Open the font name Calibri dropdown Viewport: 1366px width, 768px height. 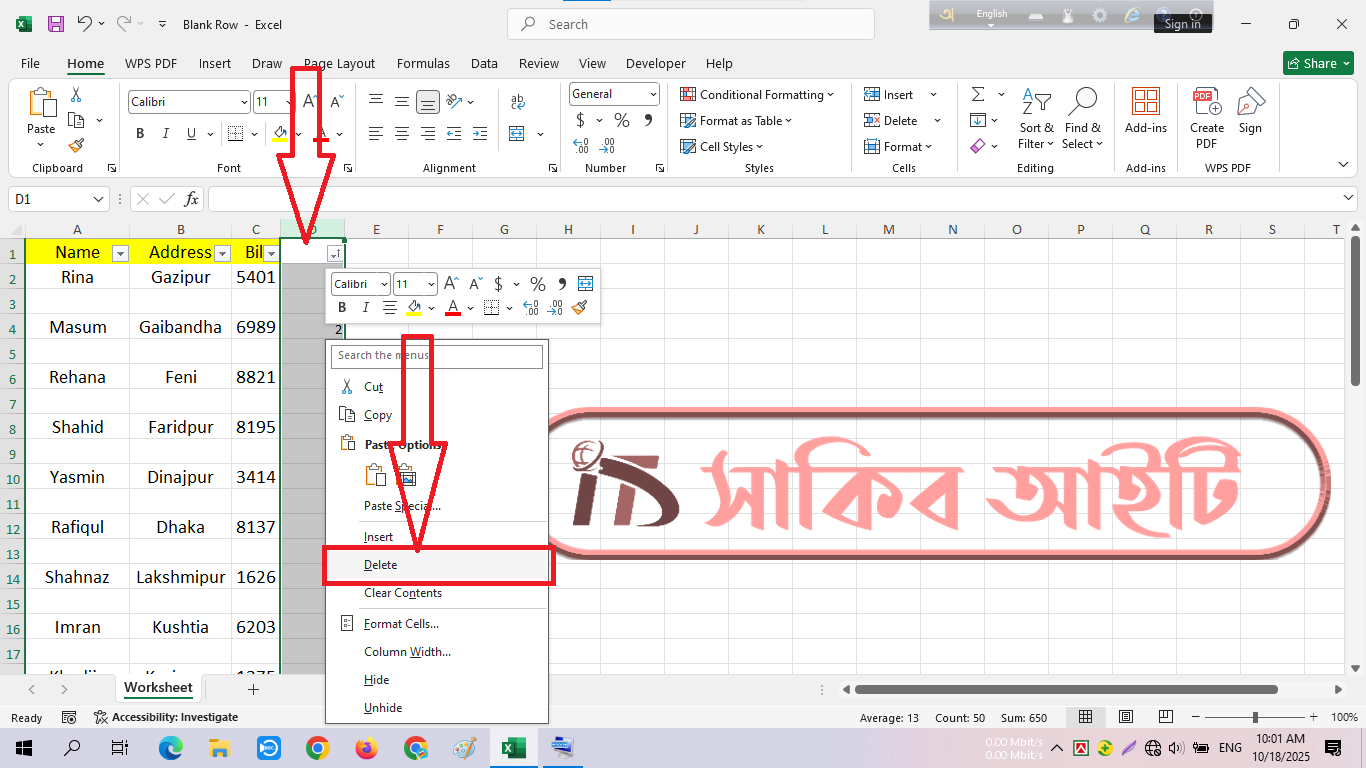[244, 102]
